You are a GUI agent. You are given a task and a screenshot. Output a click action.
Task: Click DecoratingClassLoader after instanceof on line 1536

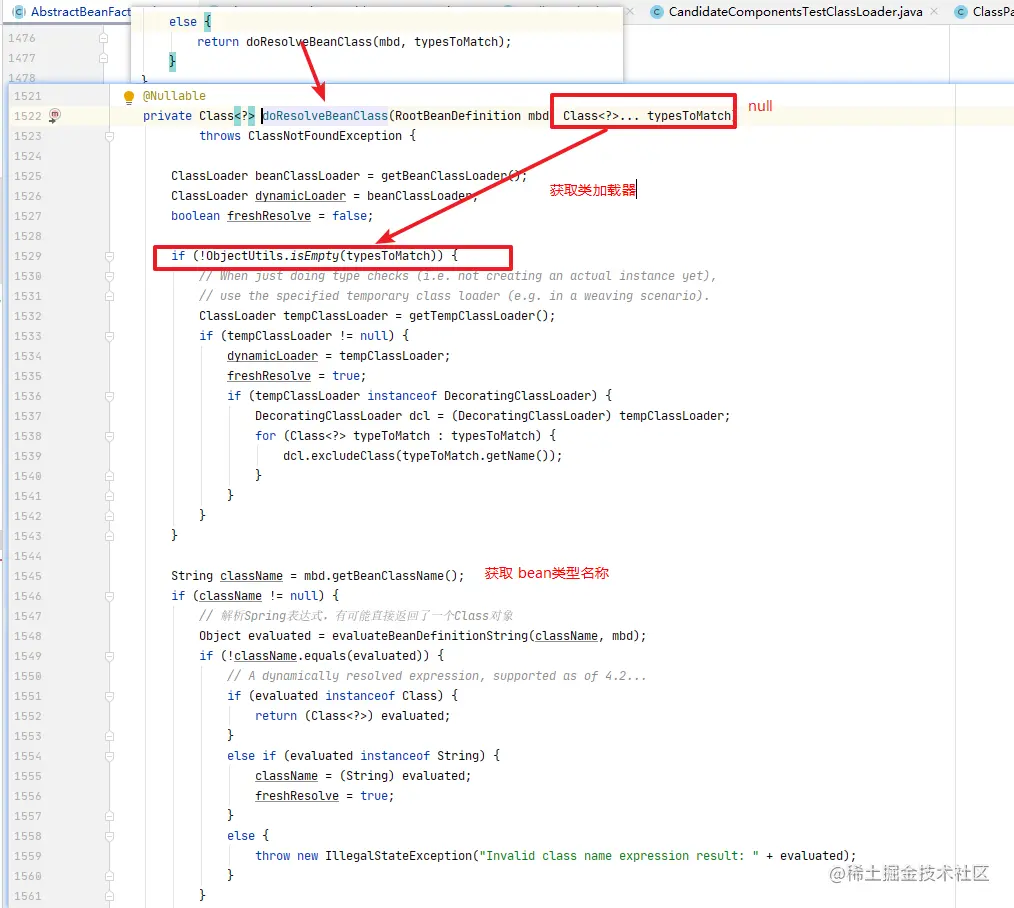click(517, 396)
